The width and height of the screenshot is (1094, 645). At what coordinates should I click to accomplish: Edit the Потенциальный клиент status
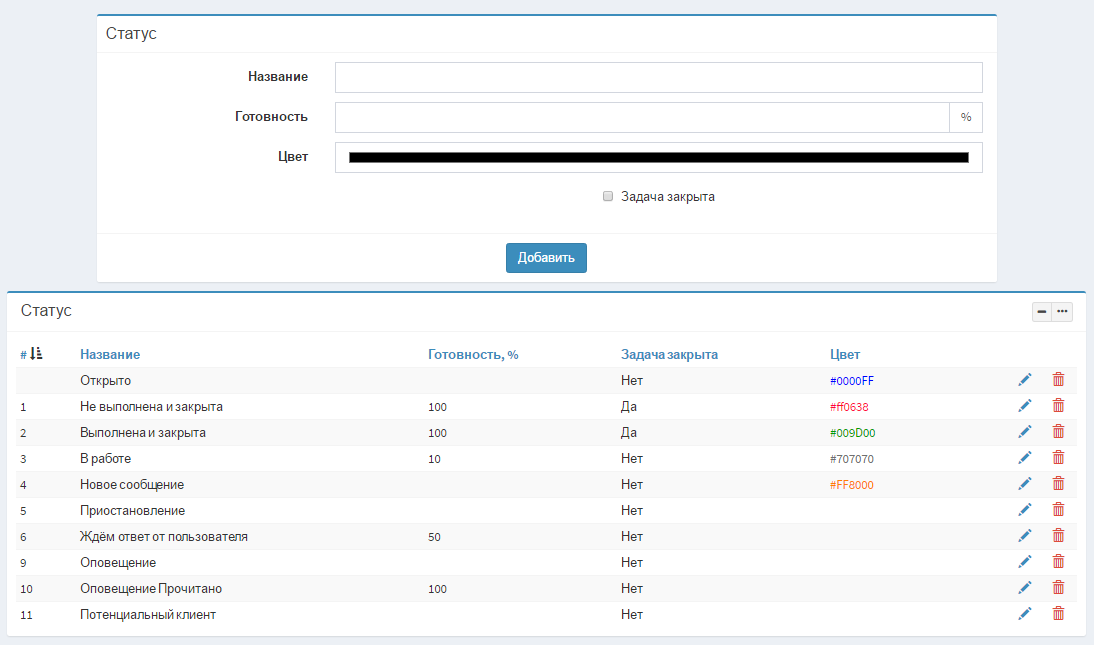pyautogui.click(x=1024, y=614)
